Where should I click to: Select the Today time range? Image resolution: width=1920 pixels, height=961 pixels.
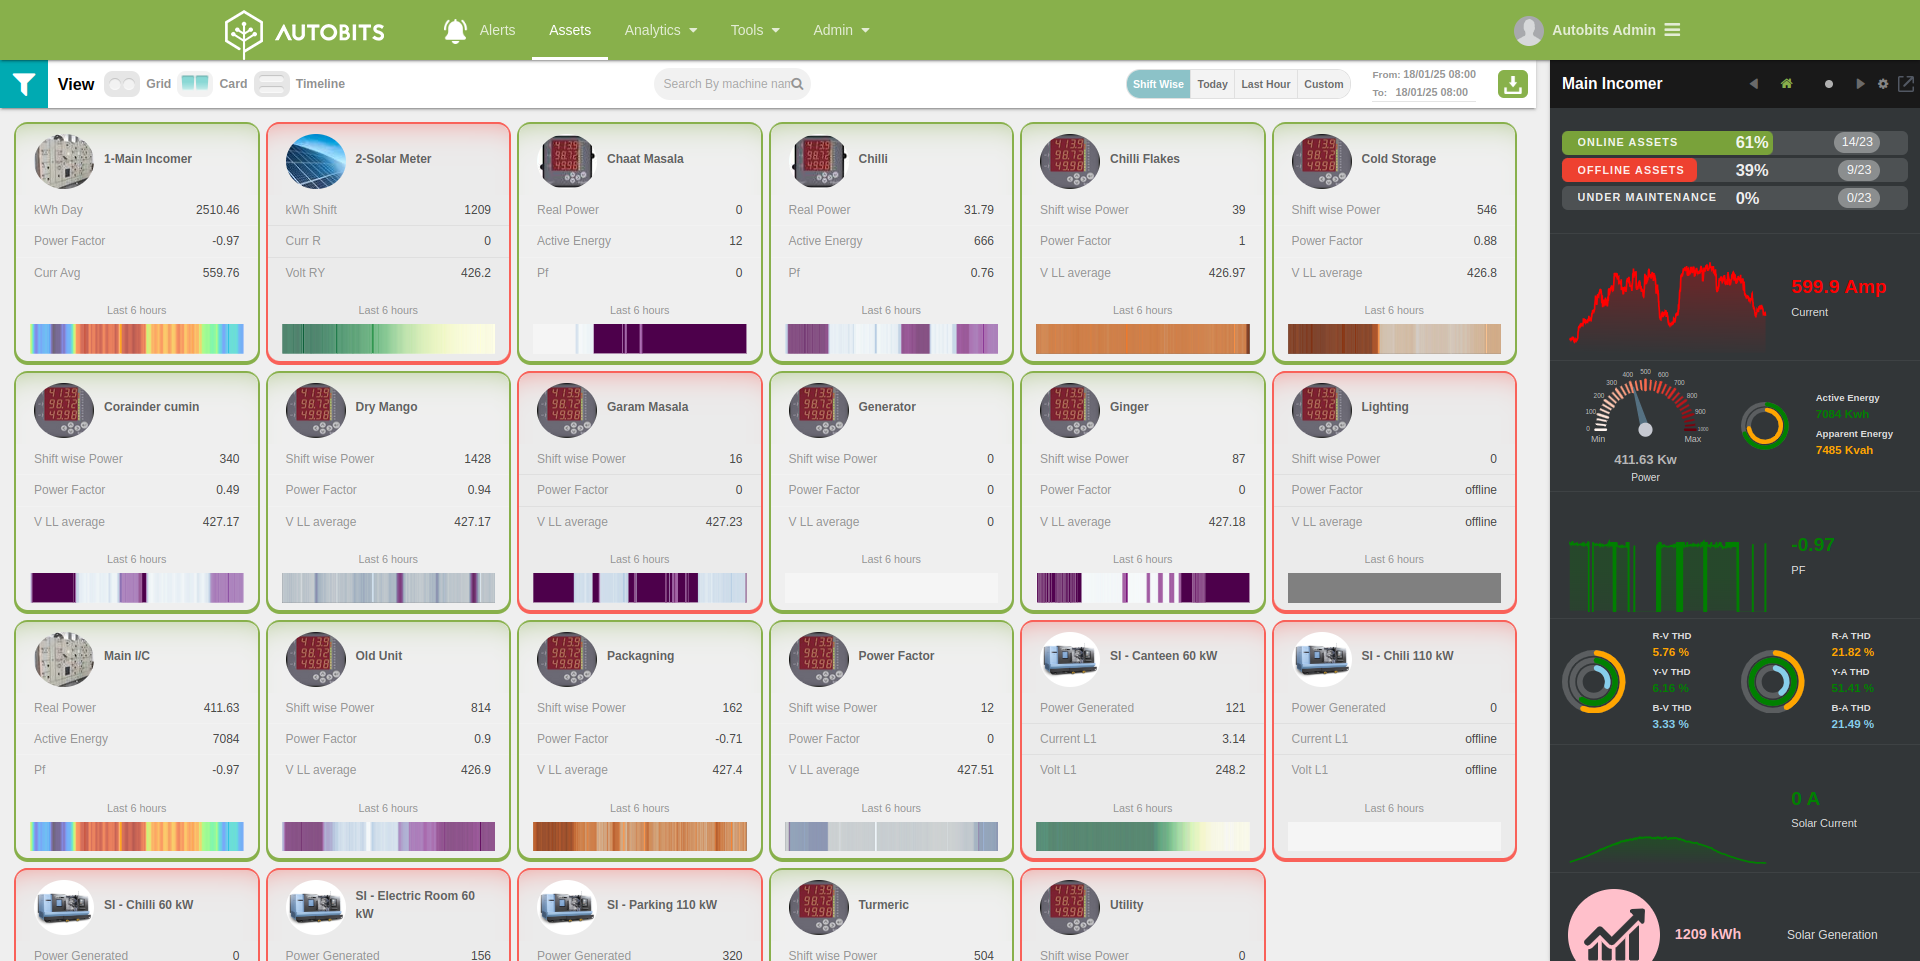pos(1212,84)
